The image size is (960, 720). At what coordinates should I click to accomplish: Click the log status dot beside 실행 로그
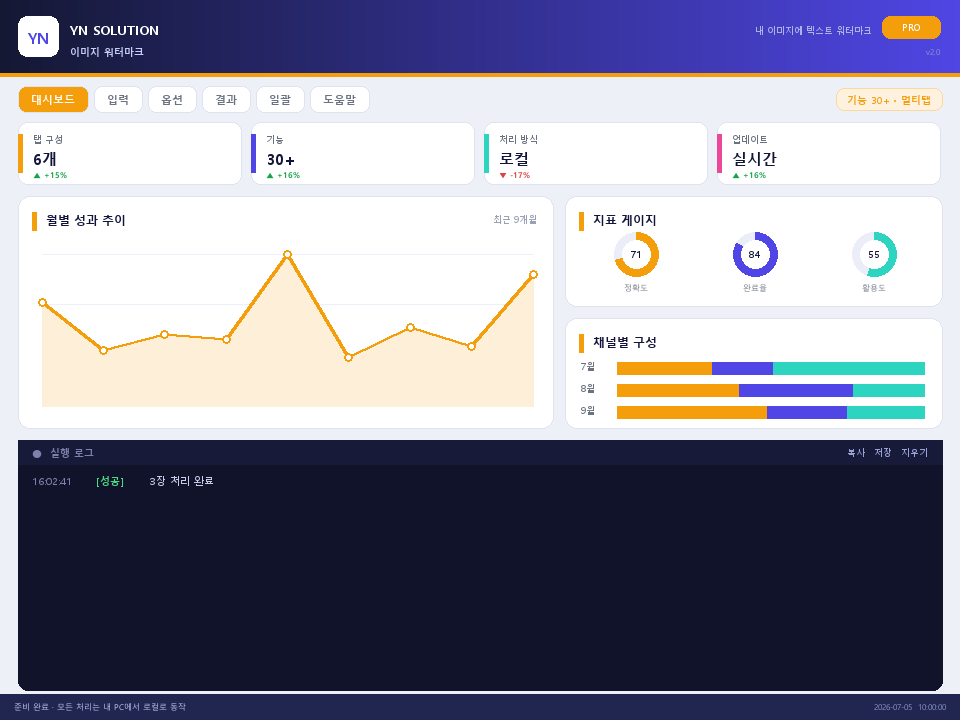point(37,454)
